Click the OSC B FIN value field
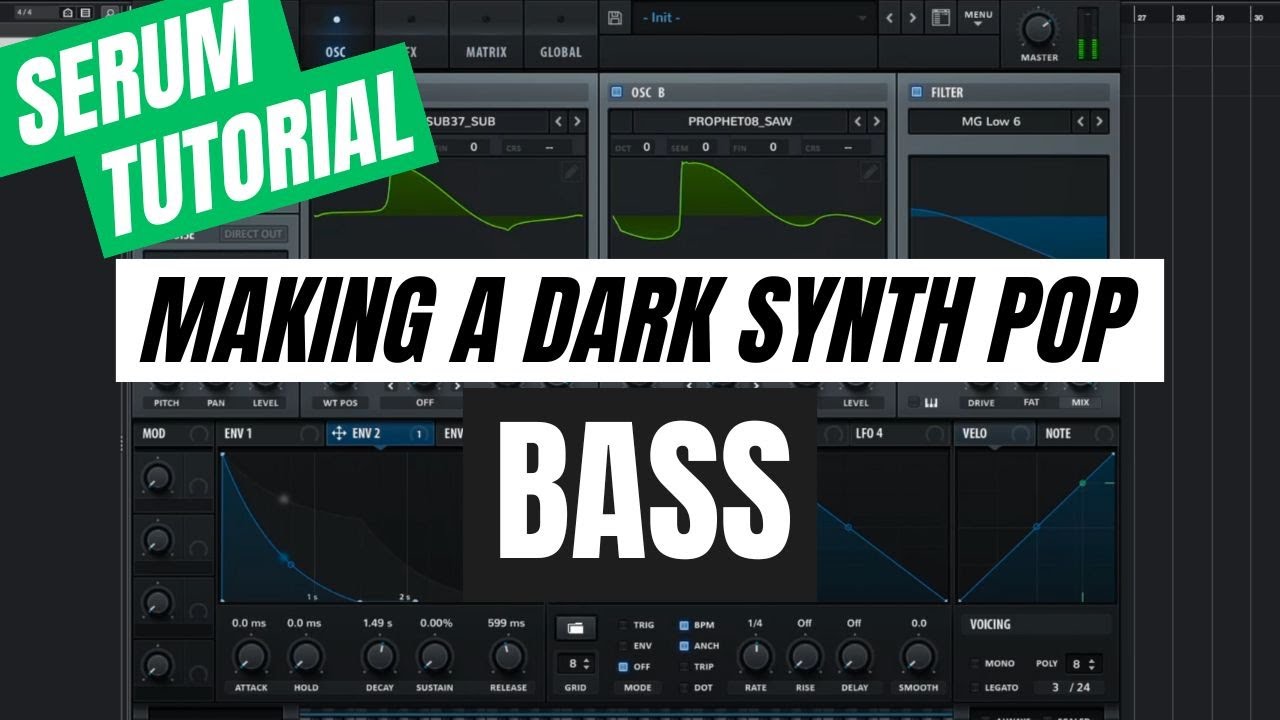The height and width of the screenshot is (720, 1280). pyautogui.click(x=772, y=147)
